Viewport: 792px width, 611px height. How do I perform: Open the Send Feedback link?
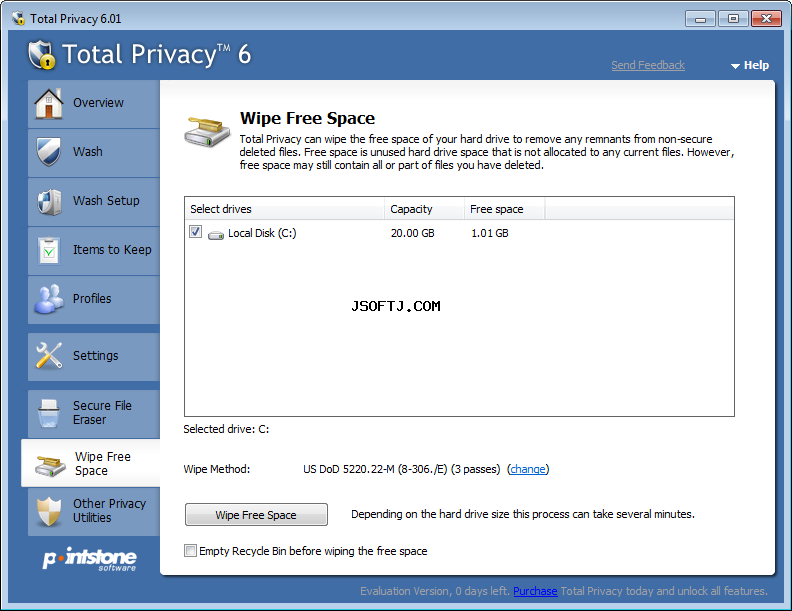(x=648, y=65)
